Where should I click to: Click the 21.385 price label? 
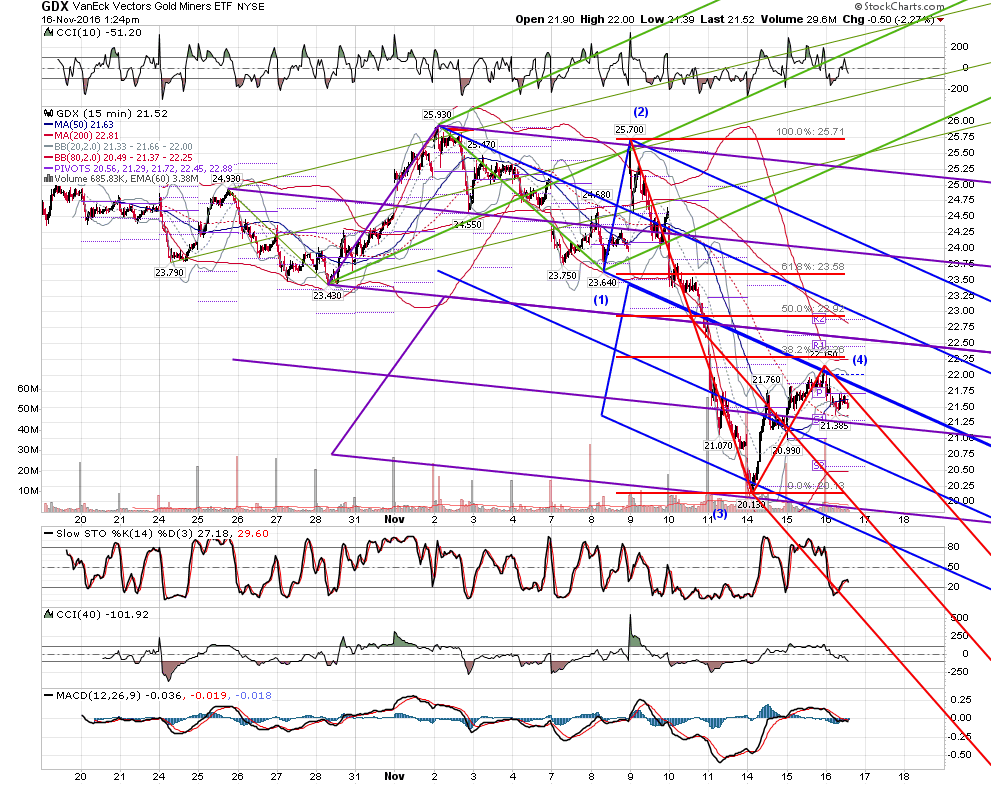point(834,426)
